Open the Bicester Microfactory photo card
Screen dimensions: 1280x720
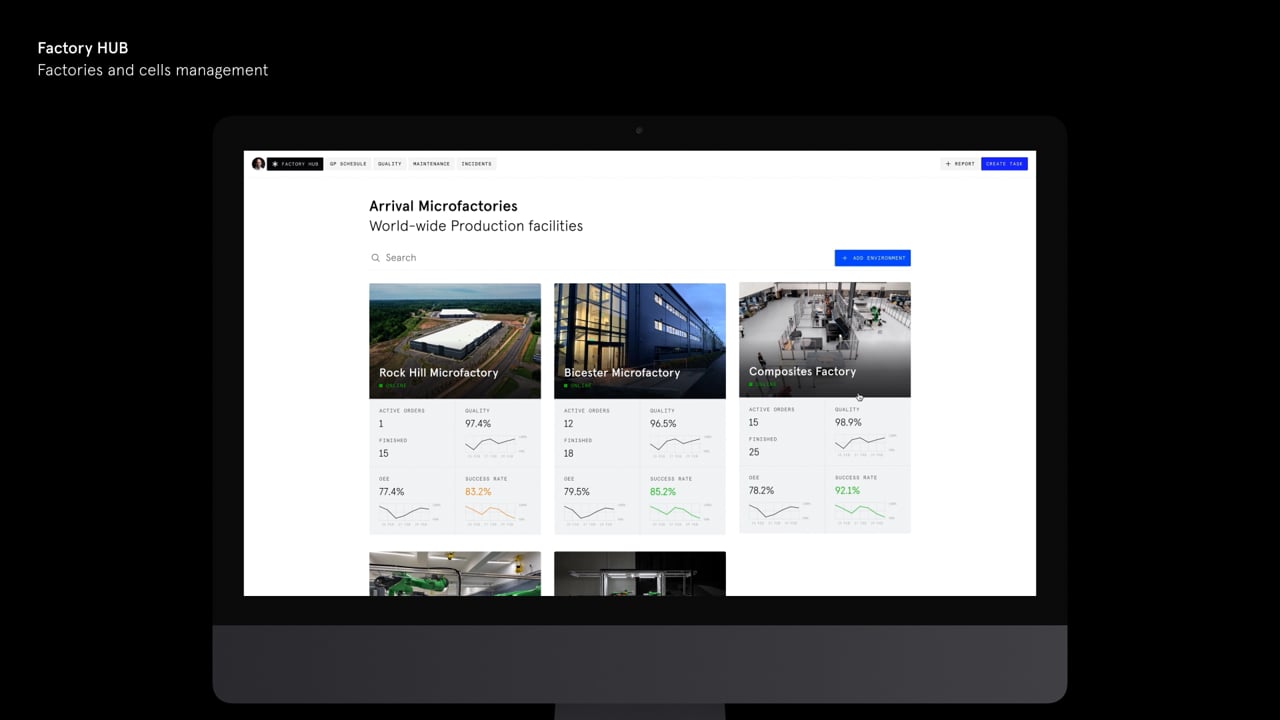(640, 341)
